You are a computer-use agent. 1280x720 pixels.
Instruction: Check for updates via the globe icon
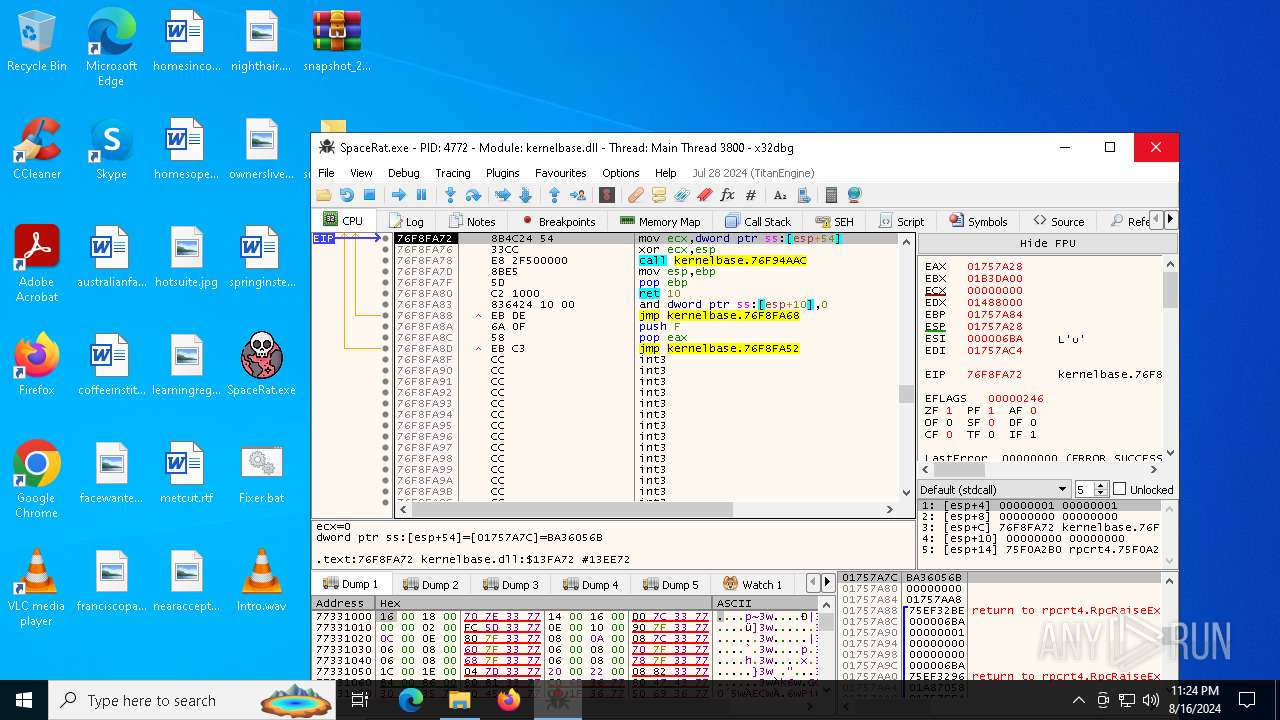(x=854, y=195)
